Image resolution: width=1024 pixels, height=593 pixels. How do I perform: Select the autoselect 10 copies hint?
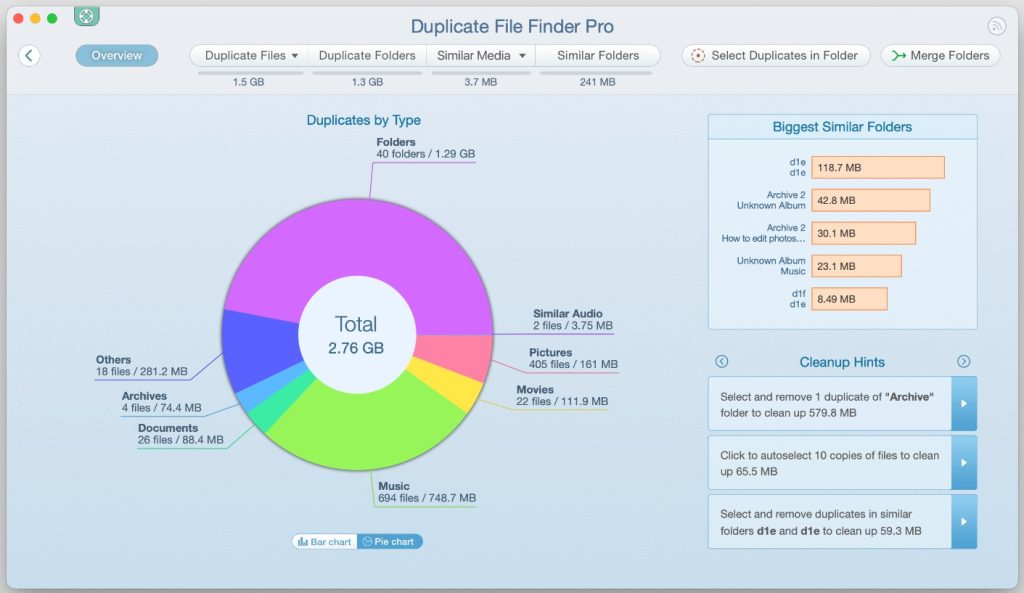pos(829,463)
